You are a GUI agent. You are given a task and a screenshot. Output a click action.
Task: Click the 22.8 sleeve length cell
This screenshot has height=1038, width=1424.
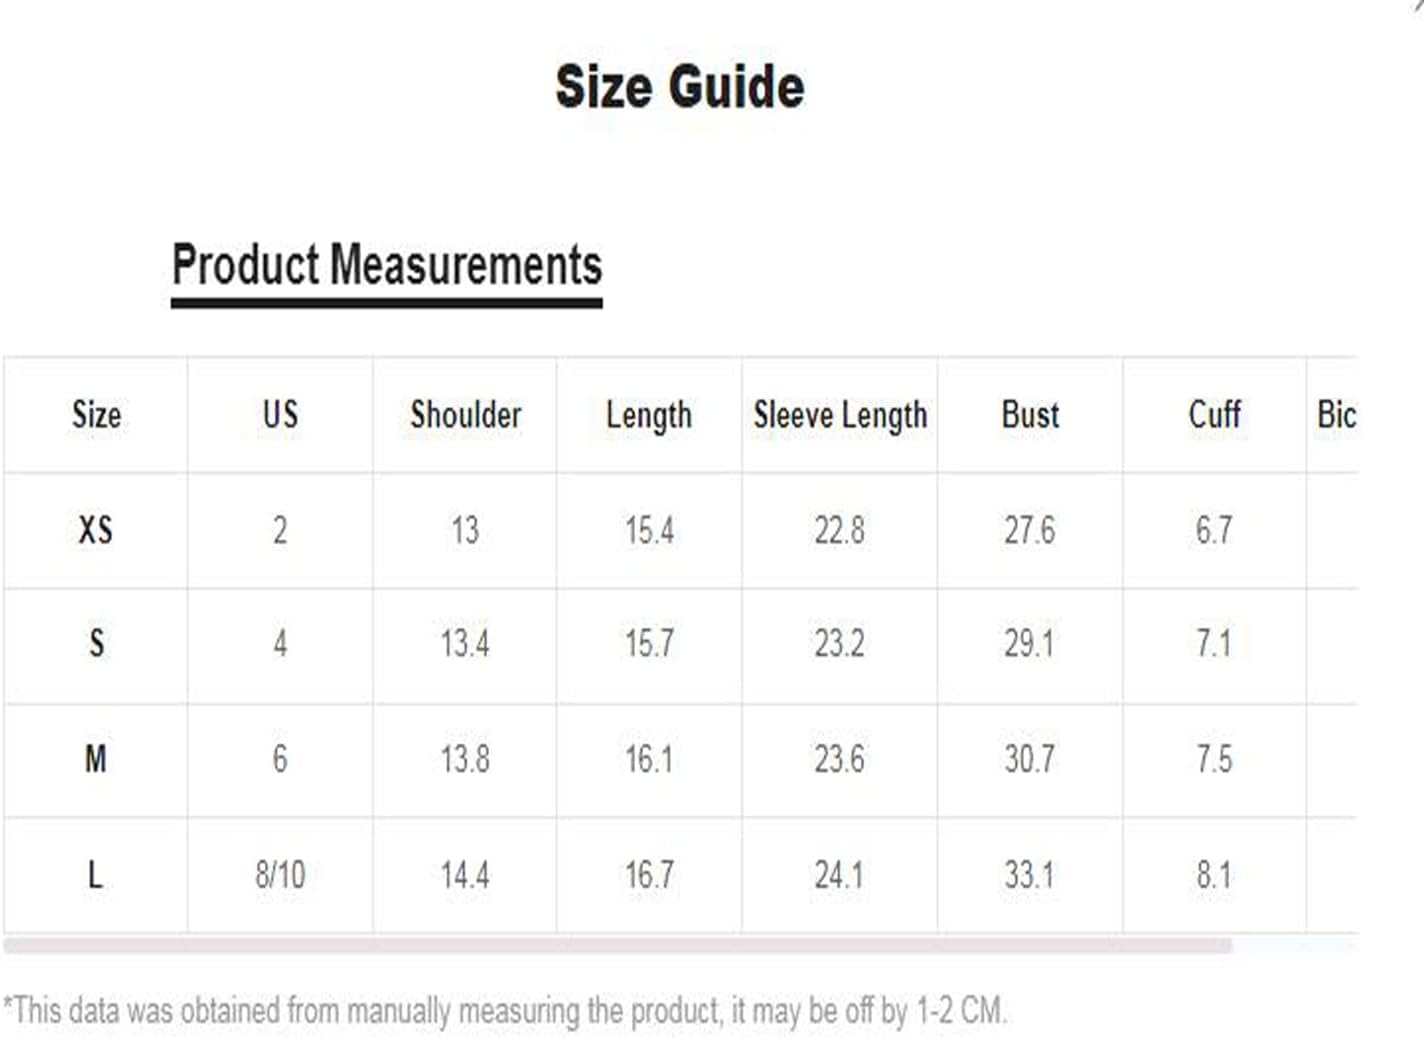tap(840, 530)
